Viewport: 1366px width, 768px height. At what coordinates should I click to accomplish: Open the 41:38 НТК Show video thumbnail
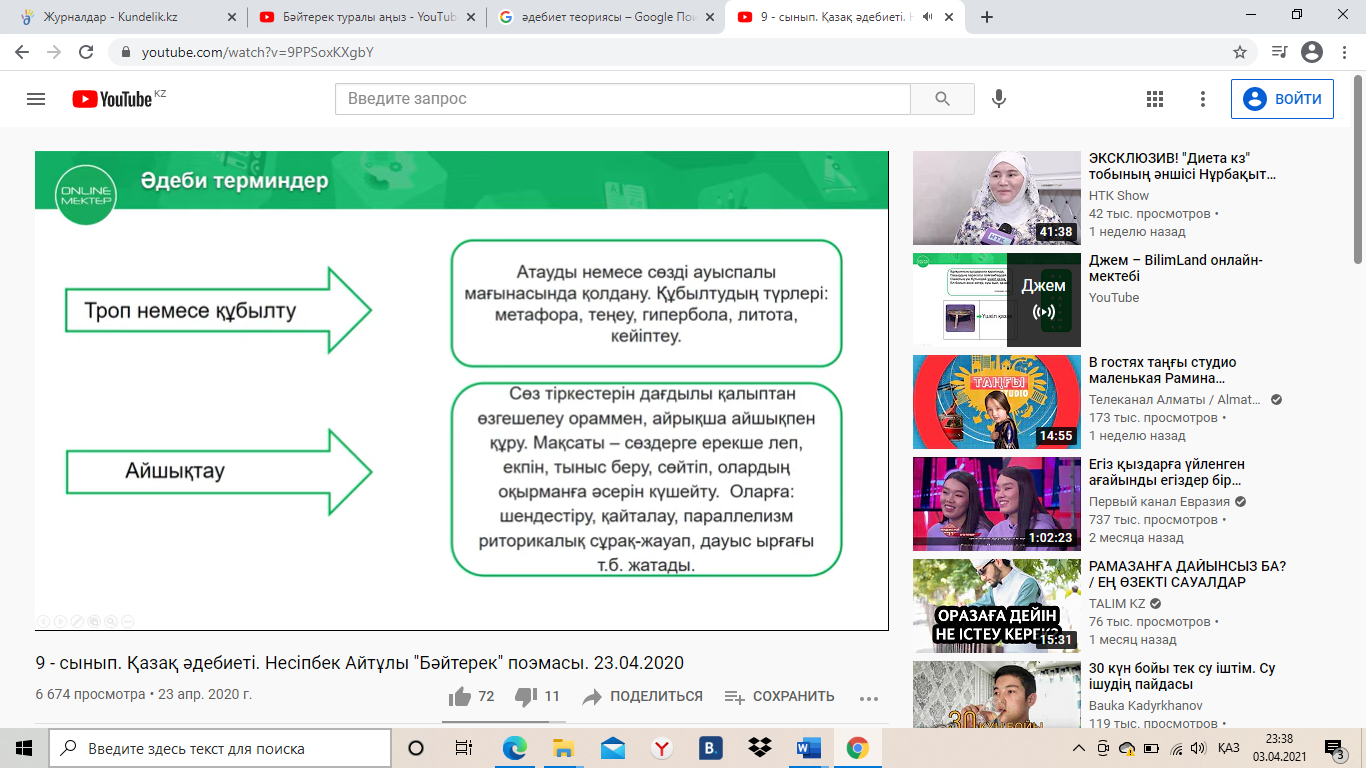(x=997, y=198)
